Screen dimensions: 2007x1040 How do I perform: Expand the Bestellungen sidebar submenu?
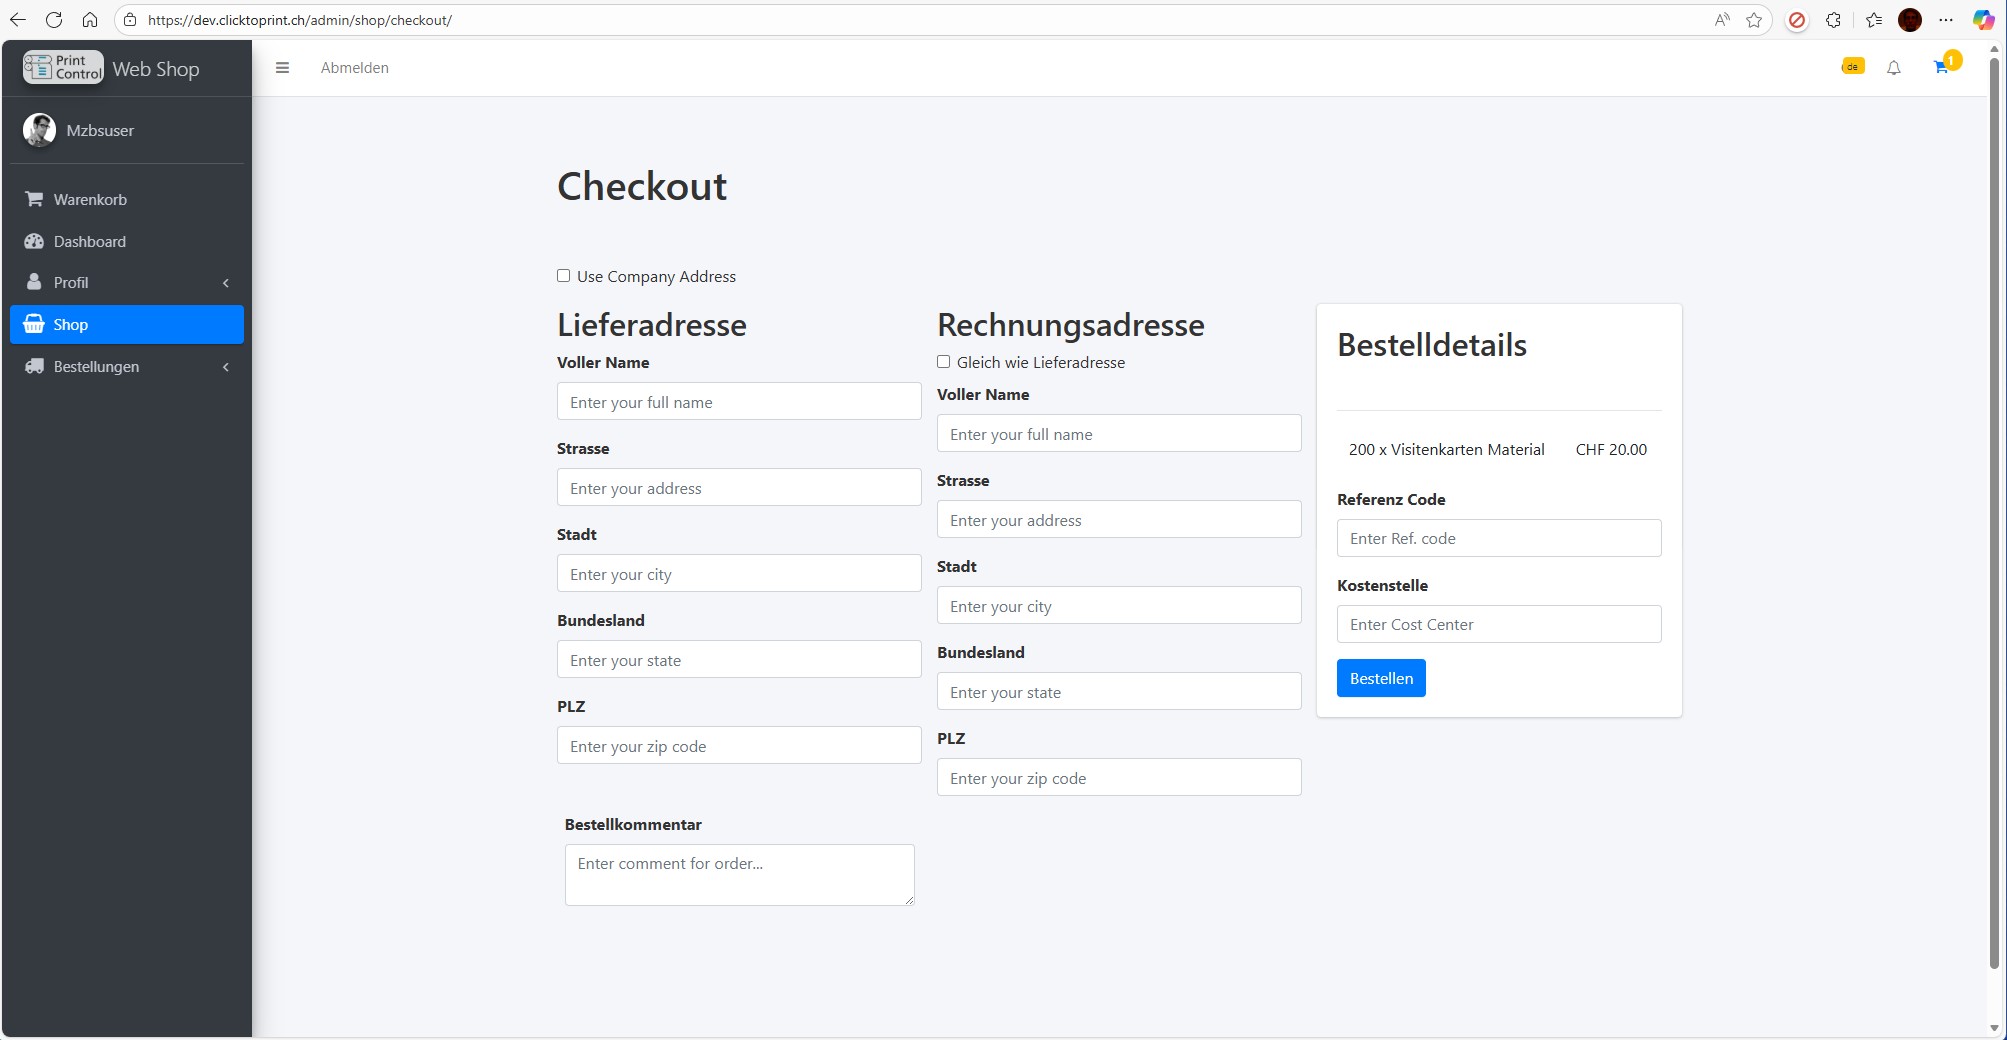(127, 367)
